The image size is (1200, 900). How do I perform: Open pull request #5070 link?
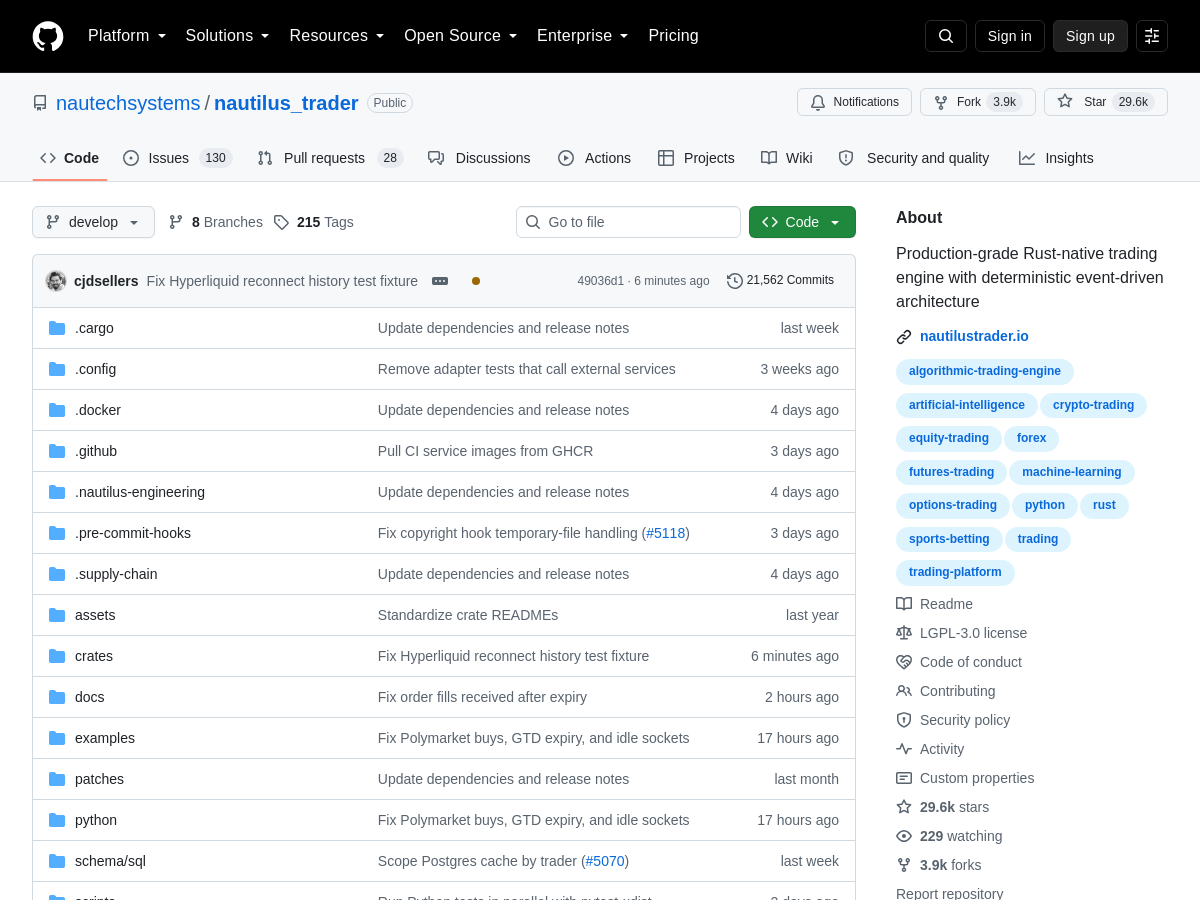point(605,861)
